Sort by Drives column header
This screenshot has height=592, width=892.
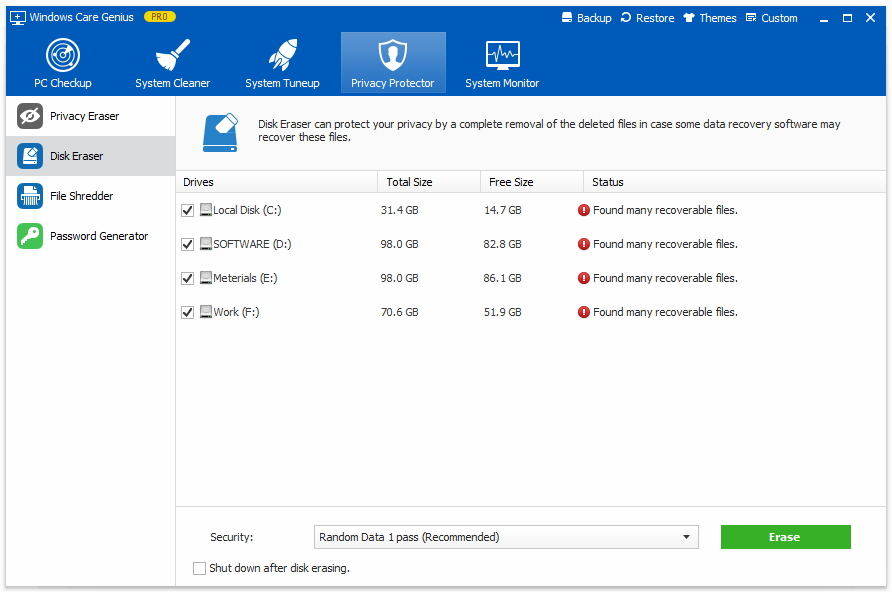(x=276, y=182)
